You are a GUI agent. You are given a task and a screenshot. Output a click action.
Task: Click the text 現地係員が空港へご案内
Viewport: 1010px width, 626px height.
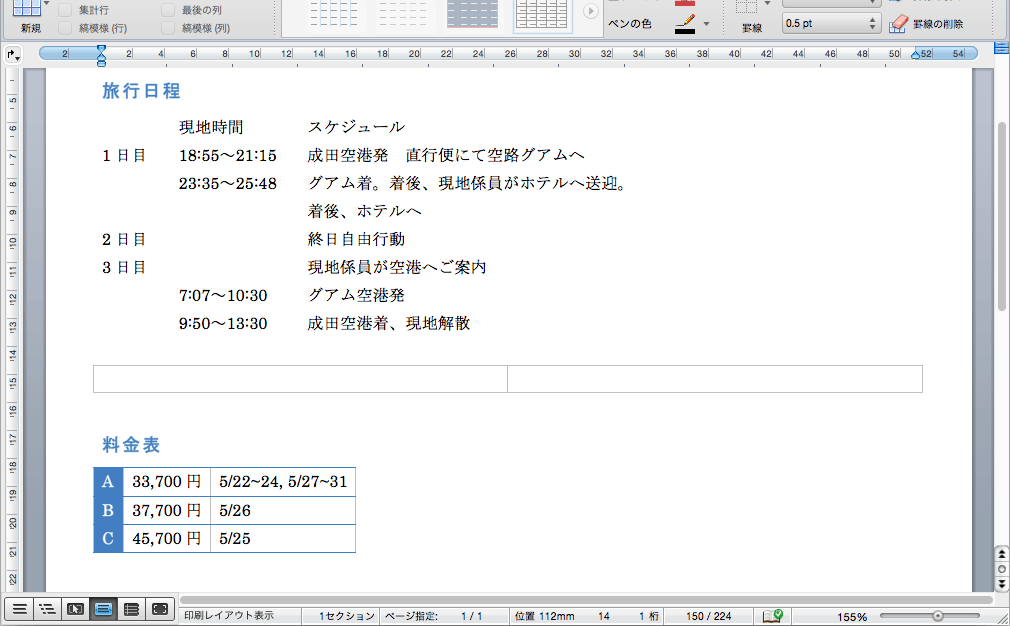[x=397, y=267]
